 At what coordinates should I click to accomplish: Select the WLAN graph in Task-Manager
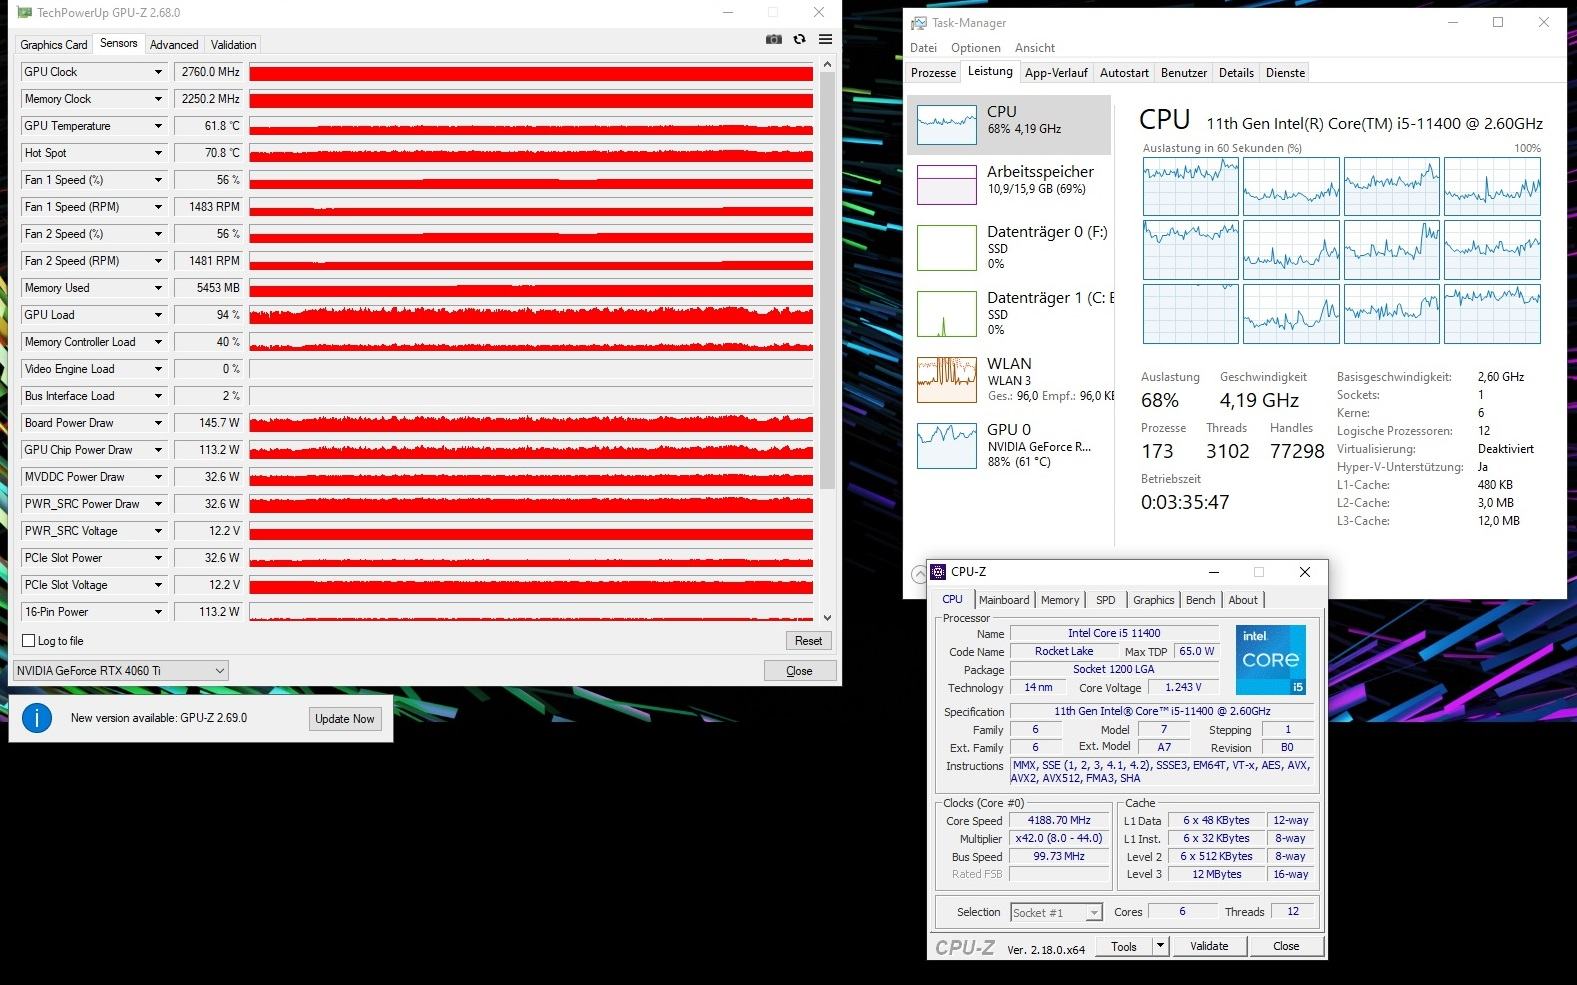pyautogui.click(x=946, y=379)
